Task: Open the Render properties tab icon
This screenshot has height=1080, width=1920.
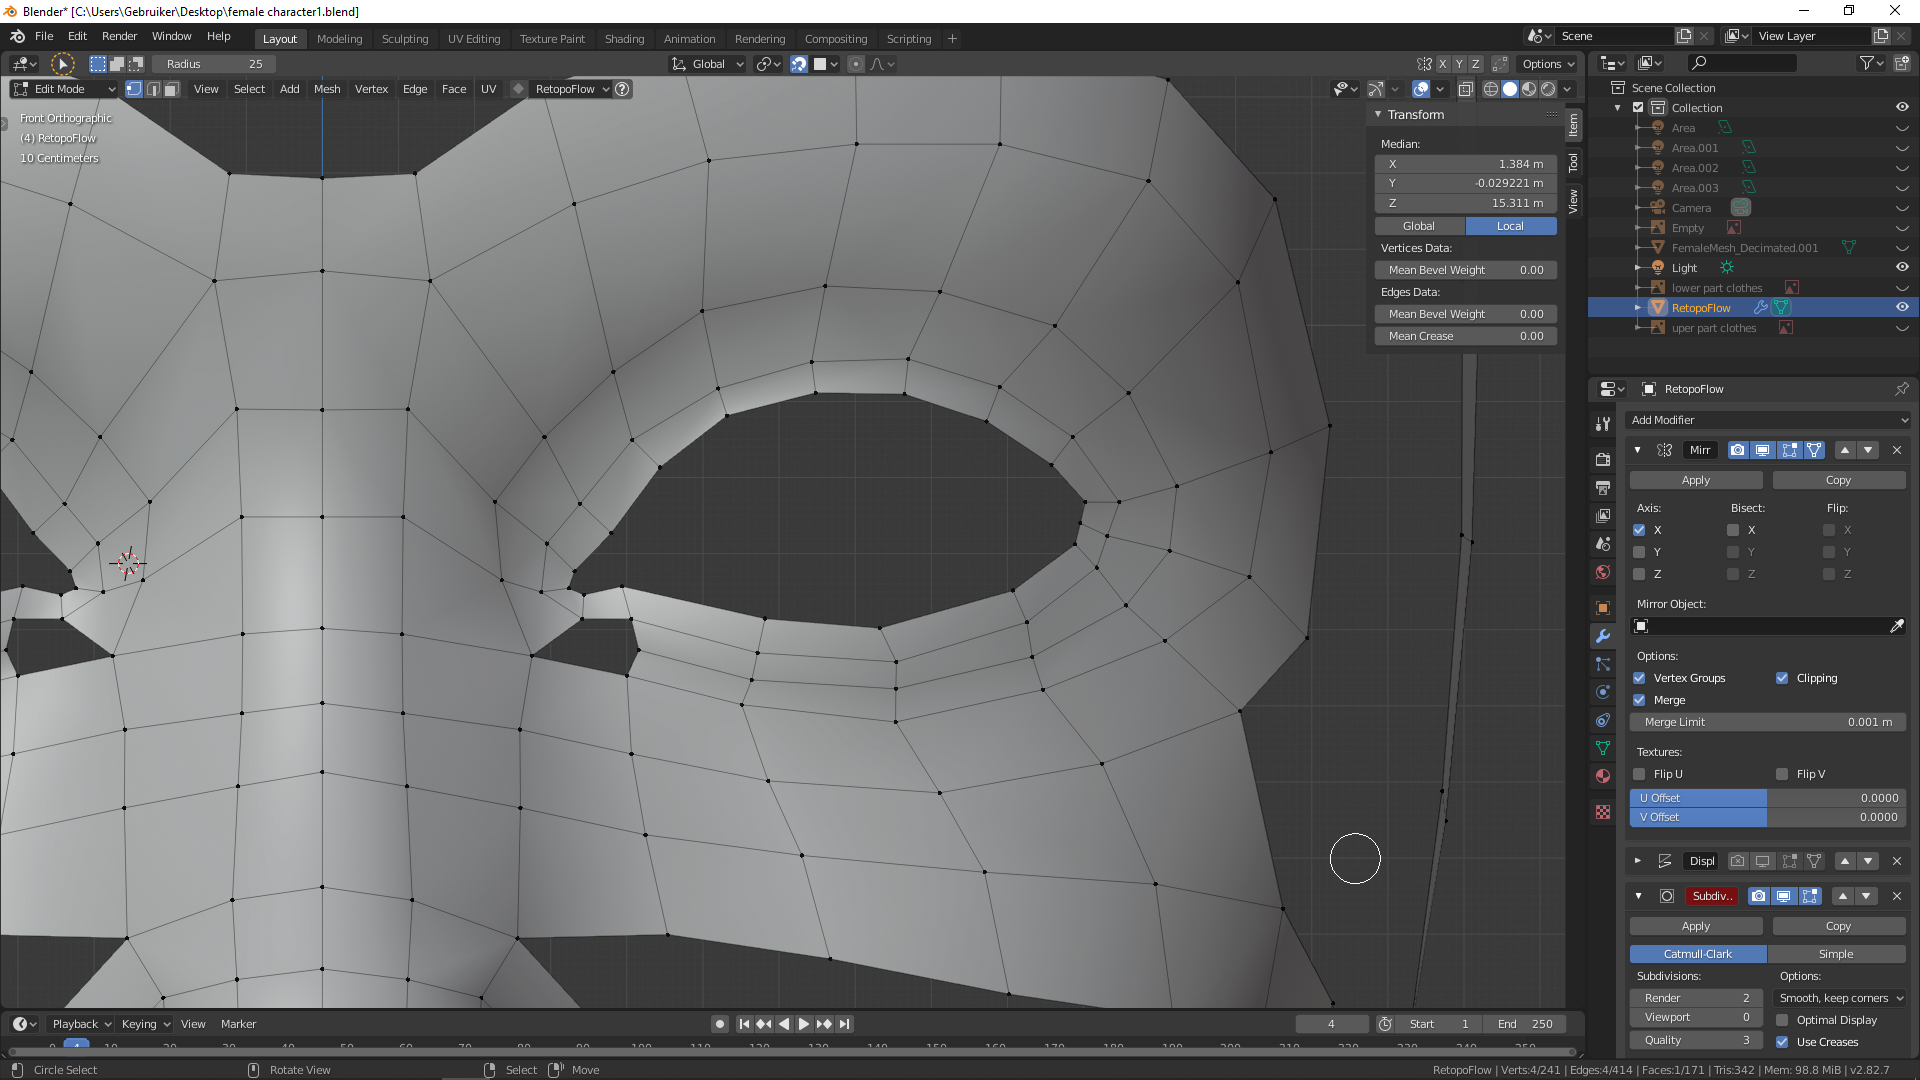Action: pos(1603,459)
